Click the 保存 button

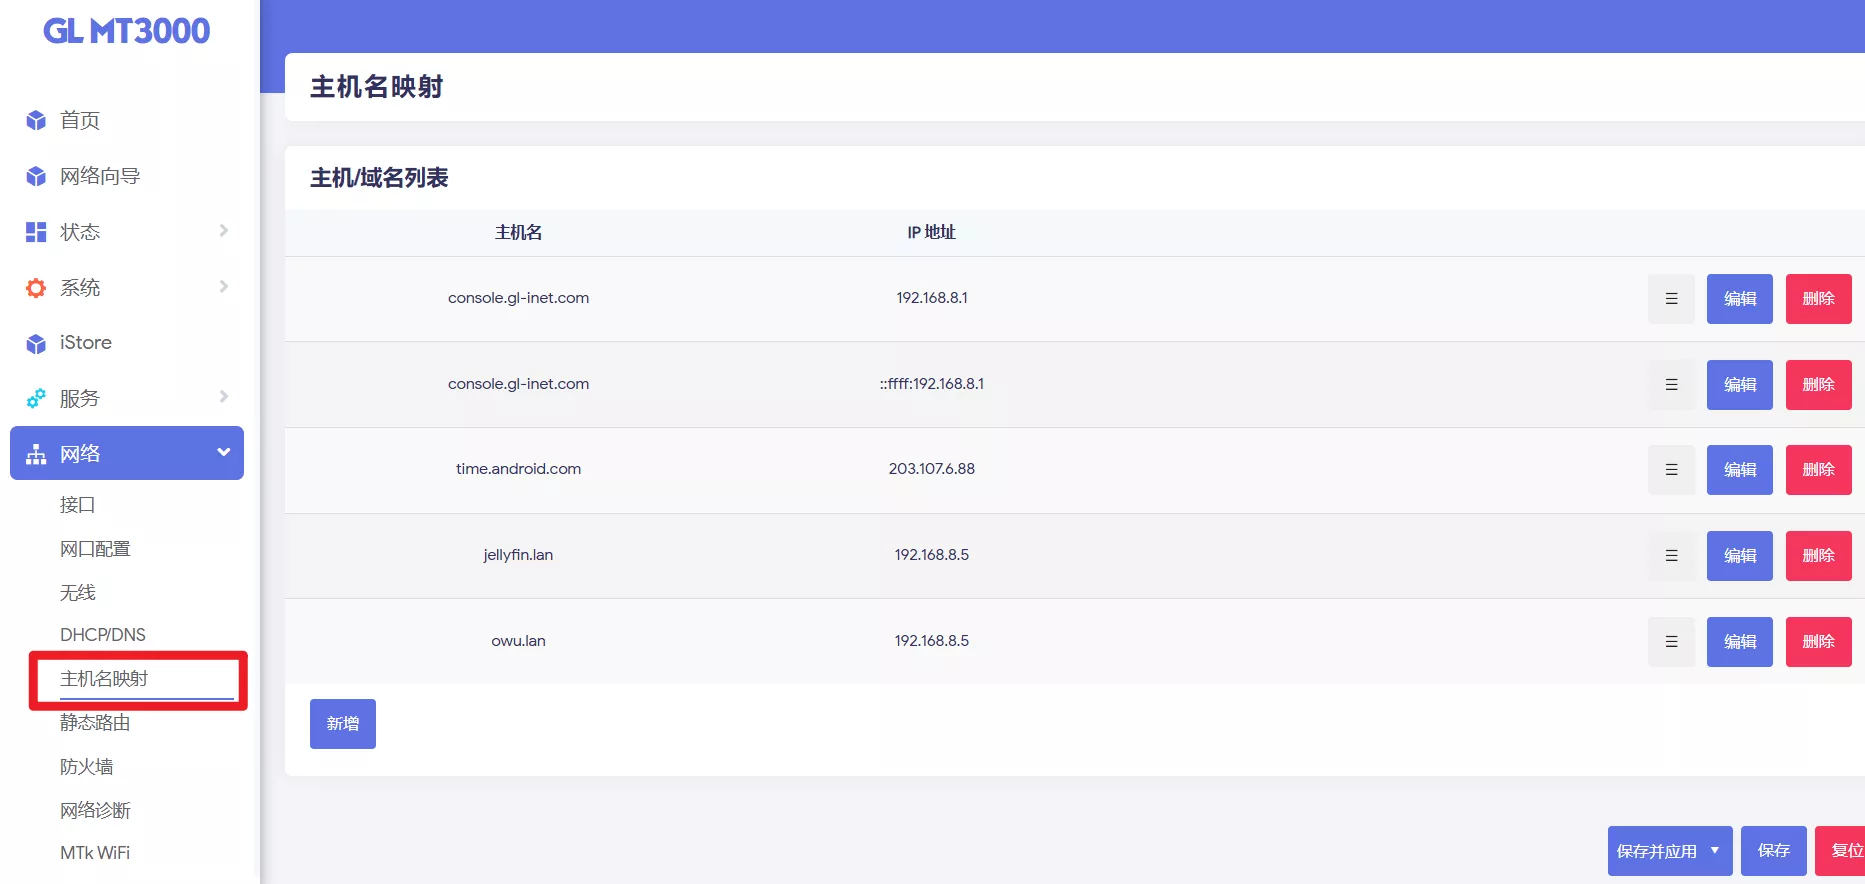[1774, 851]
